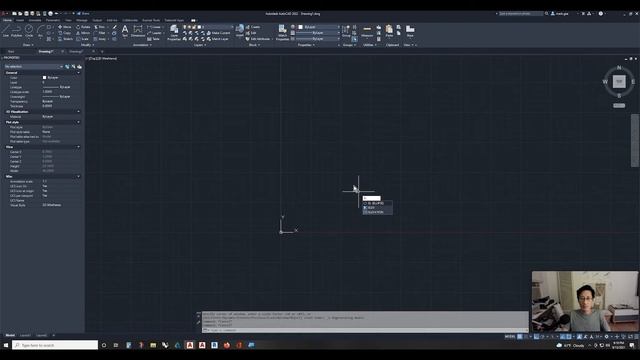Screen dimensions: 640x360
Task: Activate the Scale command
Action: (x=83, y=39)
